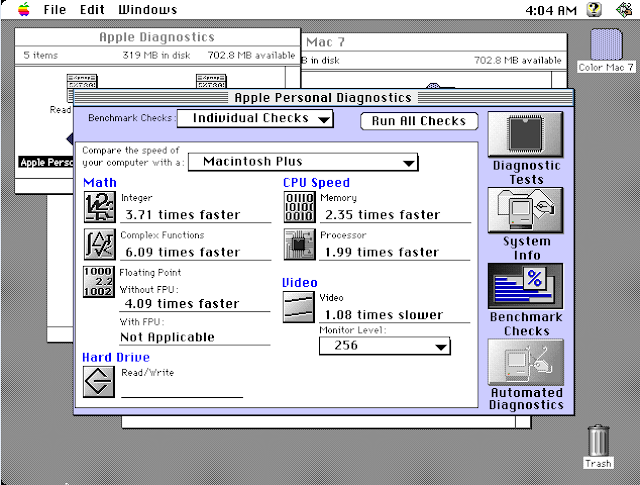
Task: Click the 4:04 AM menu bar clock
Action: tap(551, 10)
